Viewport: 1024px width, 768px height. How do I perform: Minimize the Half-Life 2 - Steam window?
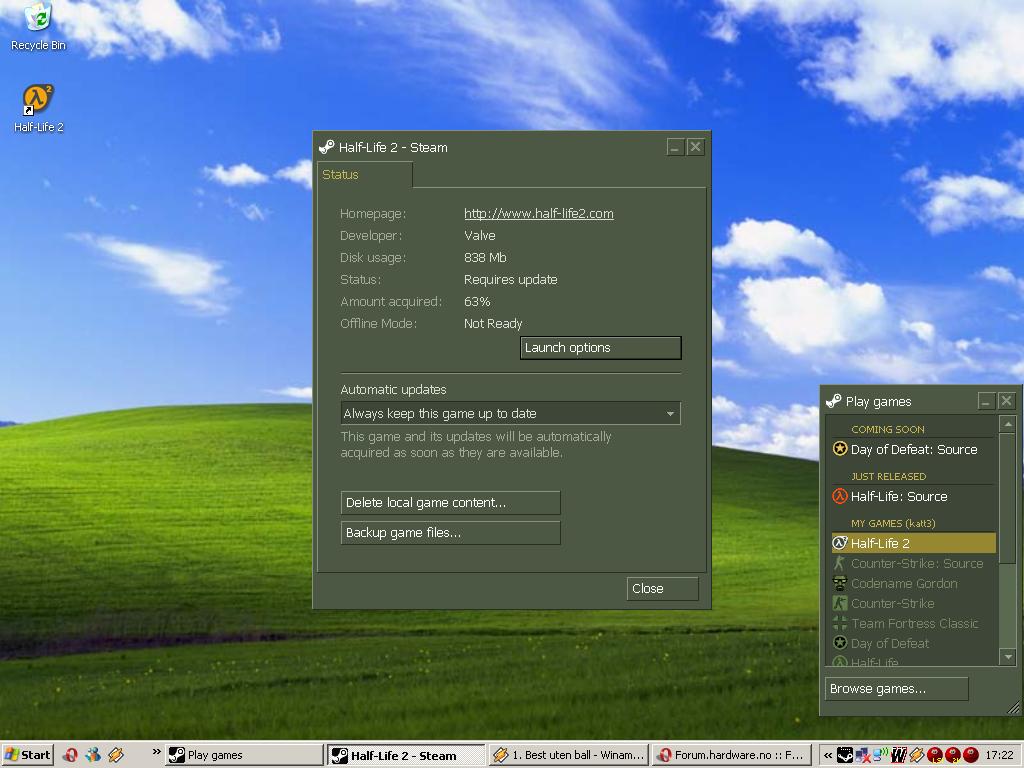coord(675,147)
